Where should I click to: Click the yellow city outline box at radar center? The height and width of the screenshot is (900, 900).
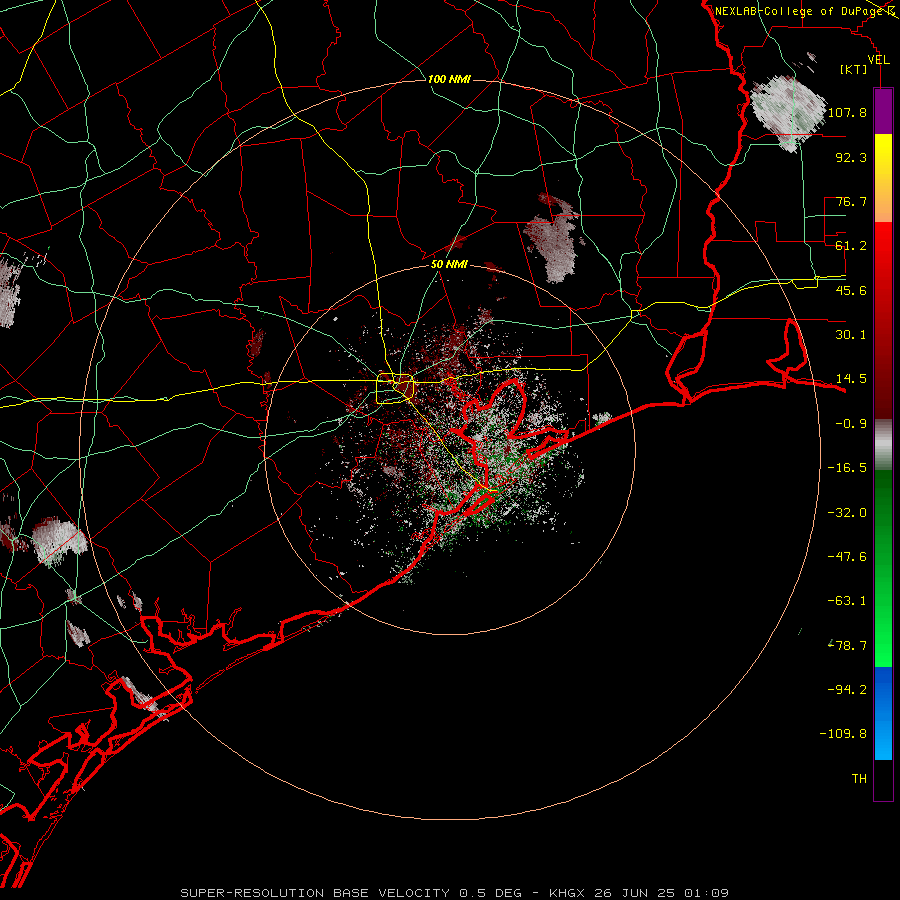(x=395, y=389)
